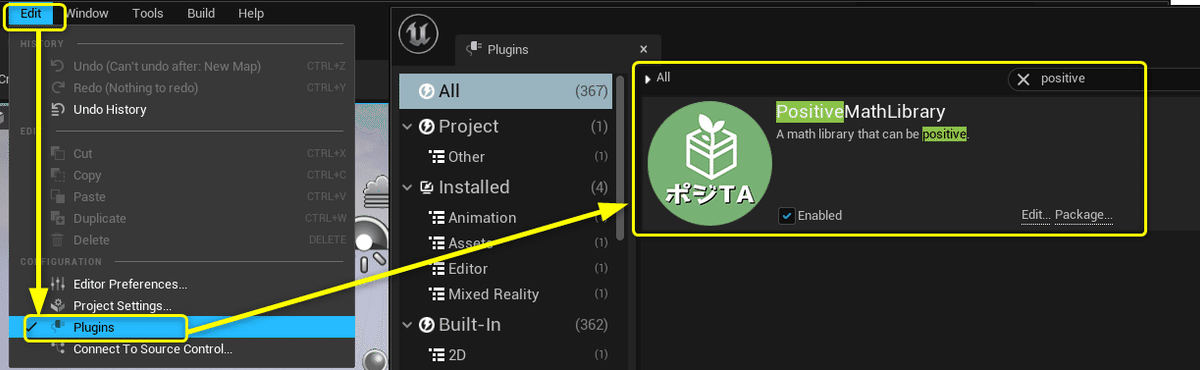Open the Window menu
1200x370 pixels.
[88, 14]
